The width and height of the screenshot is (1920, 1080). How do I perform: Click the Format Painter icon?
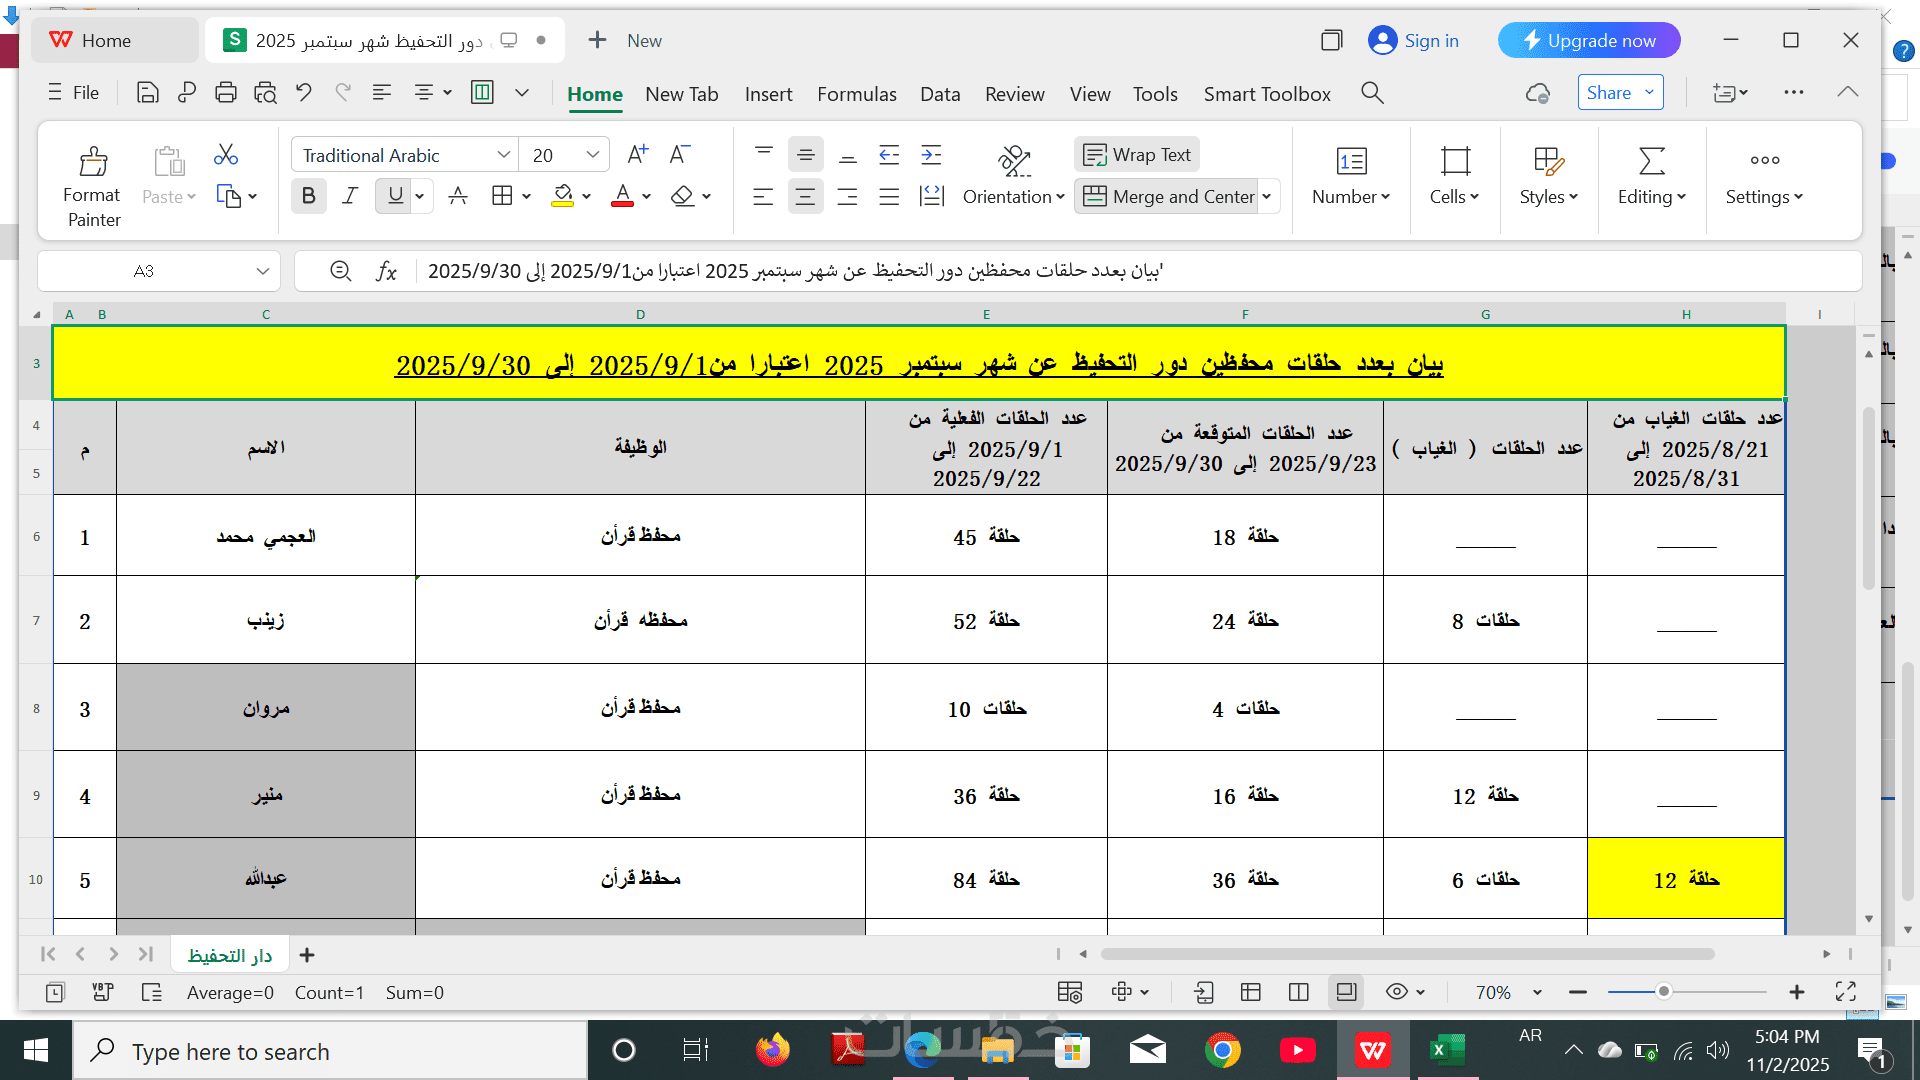coord(92,162)
